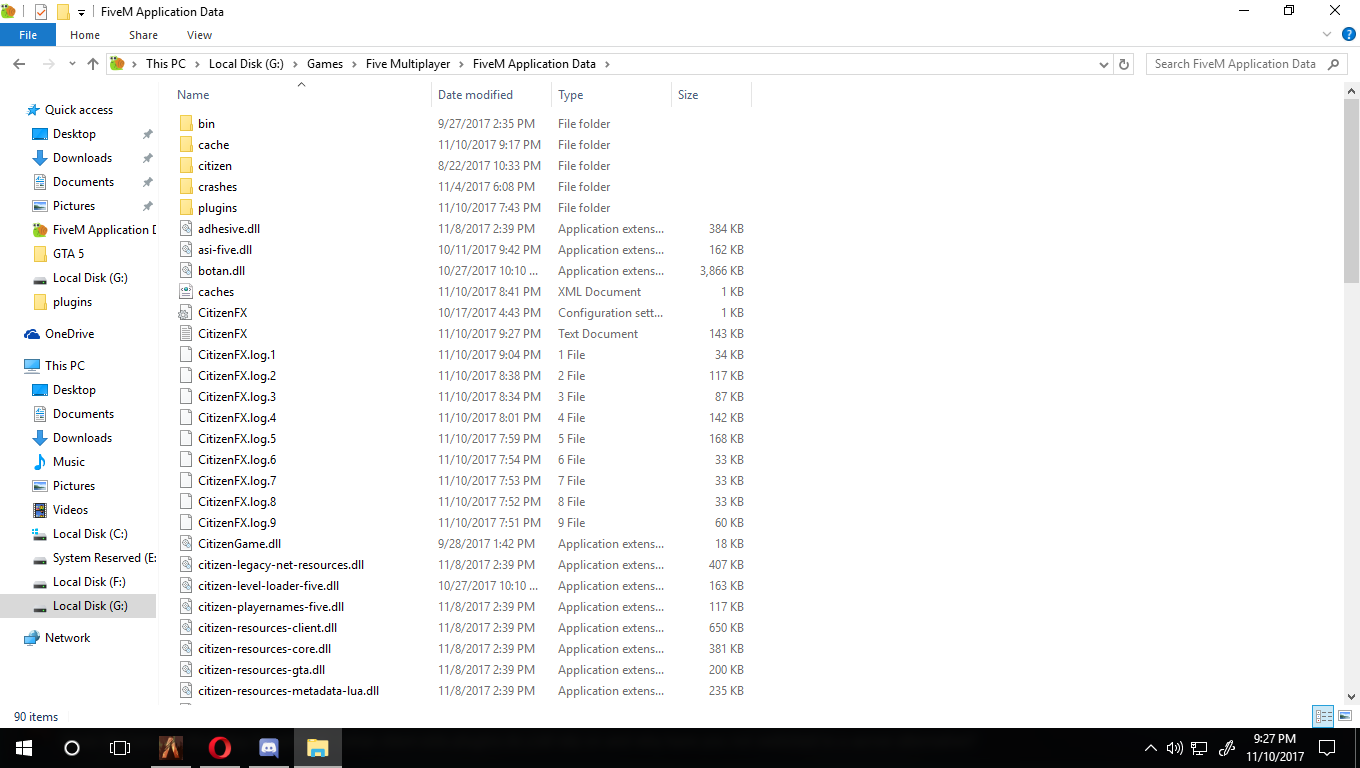Open the Recent locations dropdown arrow
Viewport: 1360px width, 768px height.
(72, 64)
